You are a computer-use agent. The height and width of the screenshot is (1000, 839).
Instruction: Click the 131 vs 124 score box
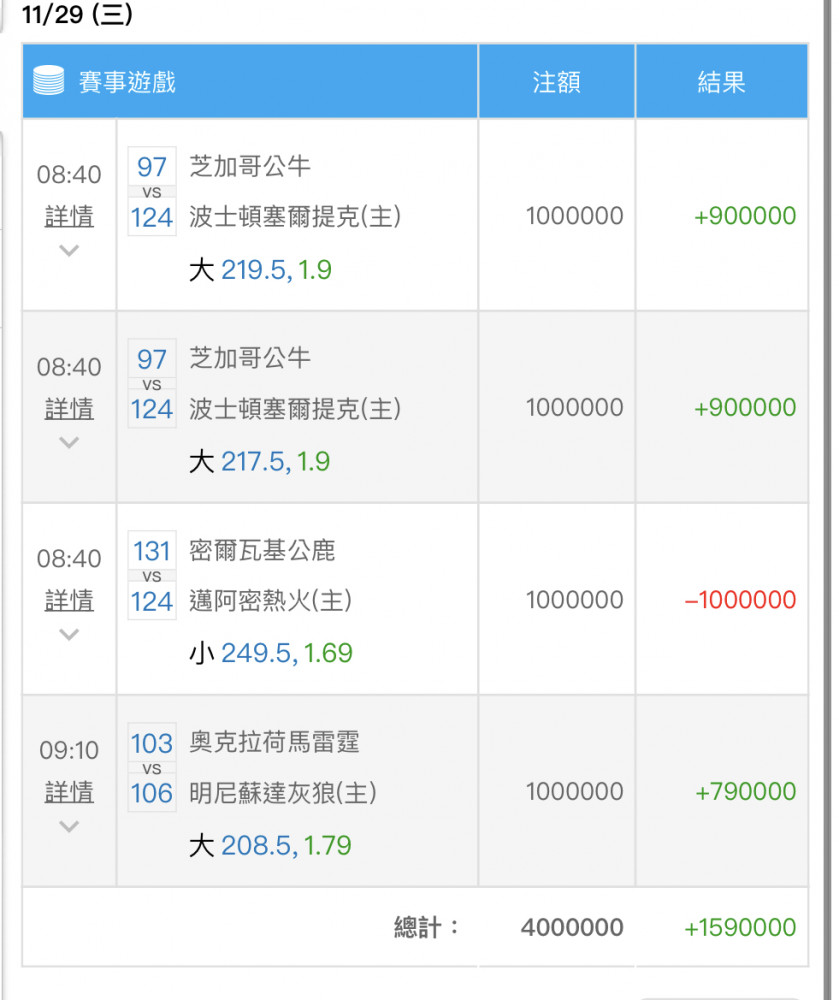(152, 576)
